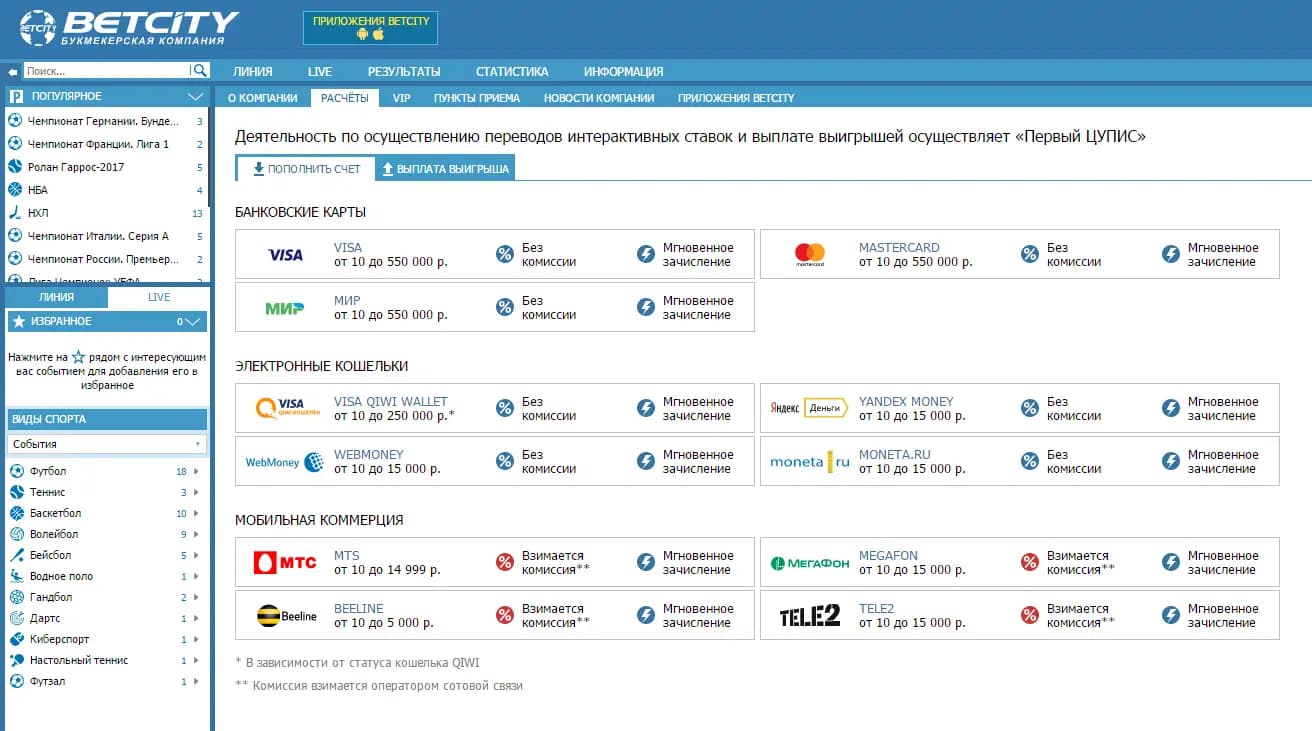Switch to the VIP tab
1312x731 pixels.
(402, 98)
